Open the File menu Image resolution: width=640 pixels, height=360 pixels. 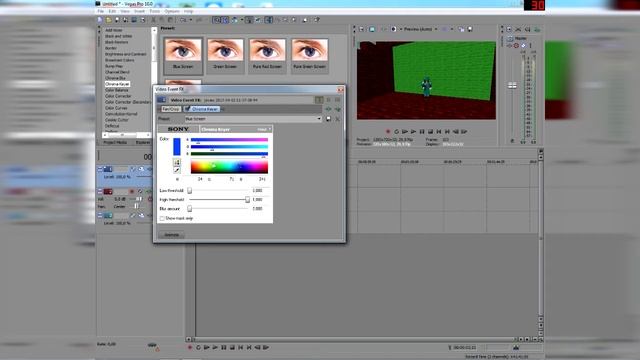tap(100, 11)
